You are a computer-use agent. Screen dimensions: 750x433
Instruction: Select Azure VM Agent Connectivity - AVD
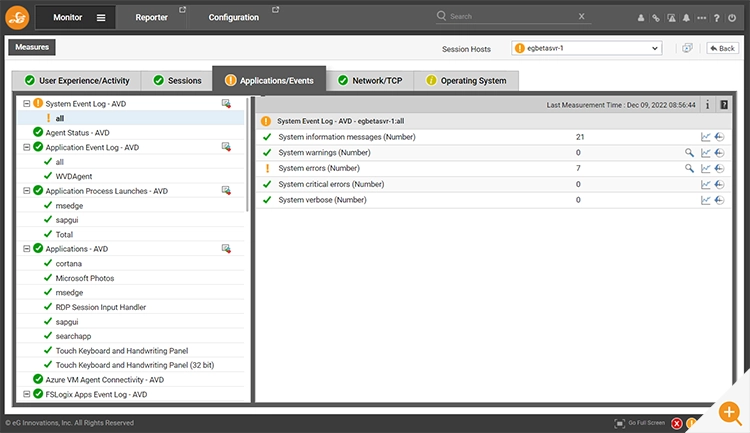coord(105,379)
